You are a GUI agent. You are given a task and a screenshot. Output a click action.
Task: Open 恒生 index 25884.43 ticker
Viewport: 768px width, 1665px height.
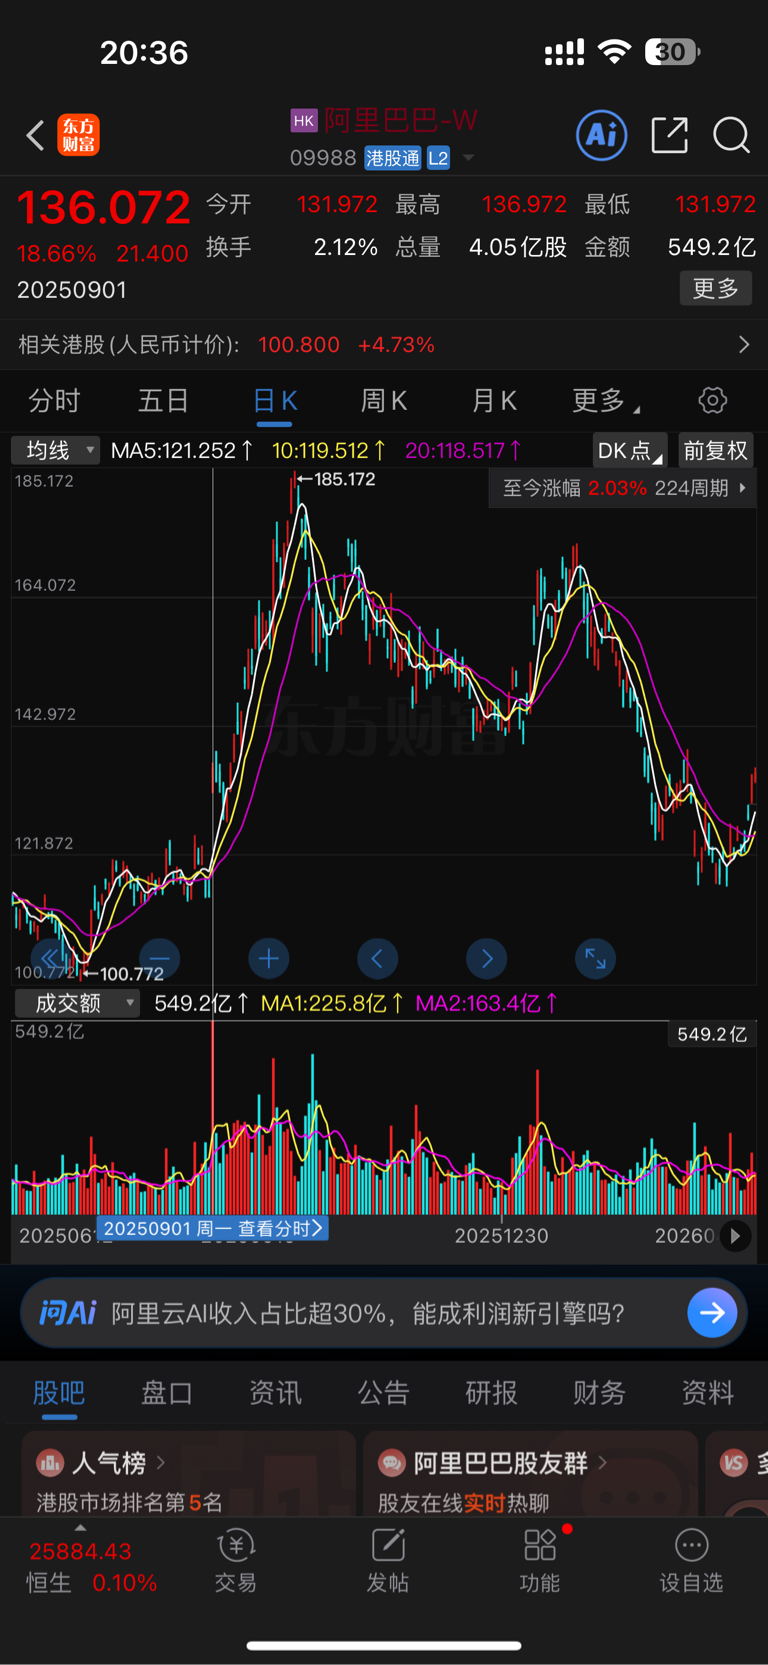point(81,1551)
